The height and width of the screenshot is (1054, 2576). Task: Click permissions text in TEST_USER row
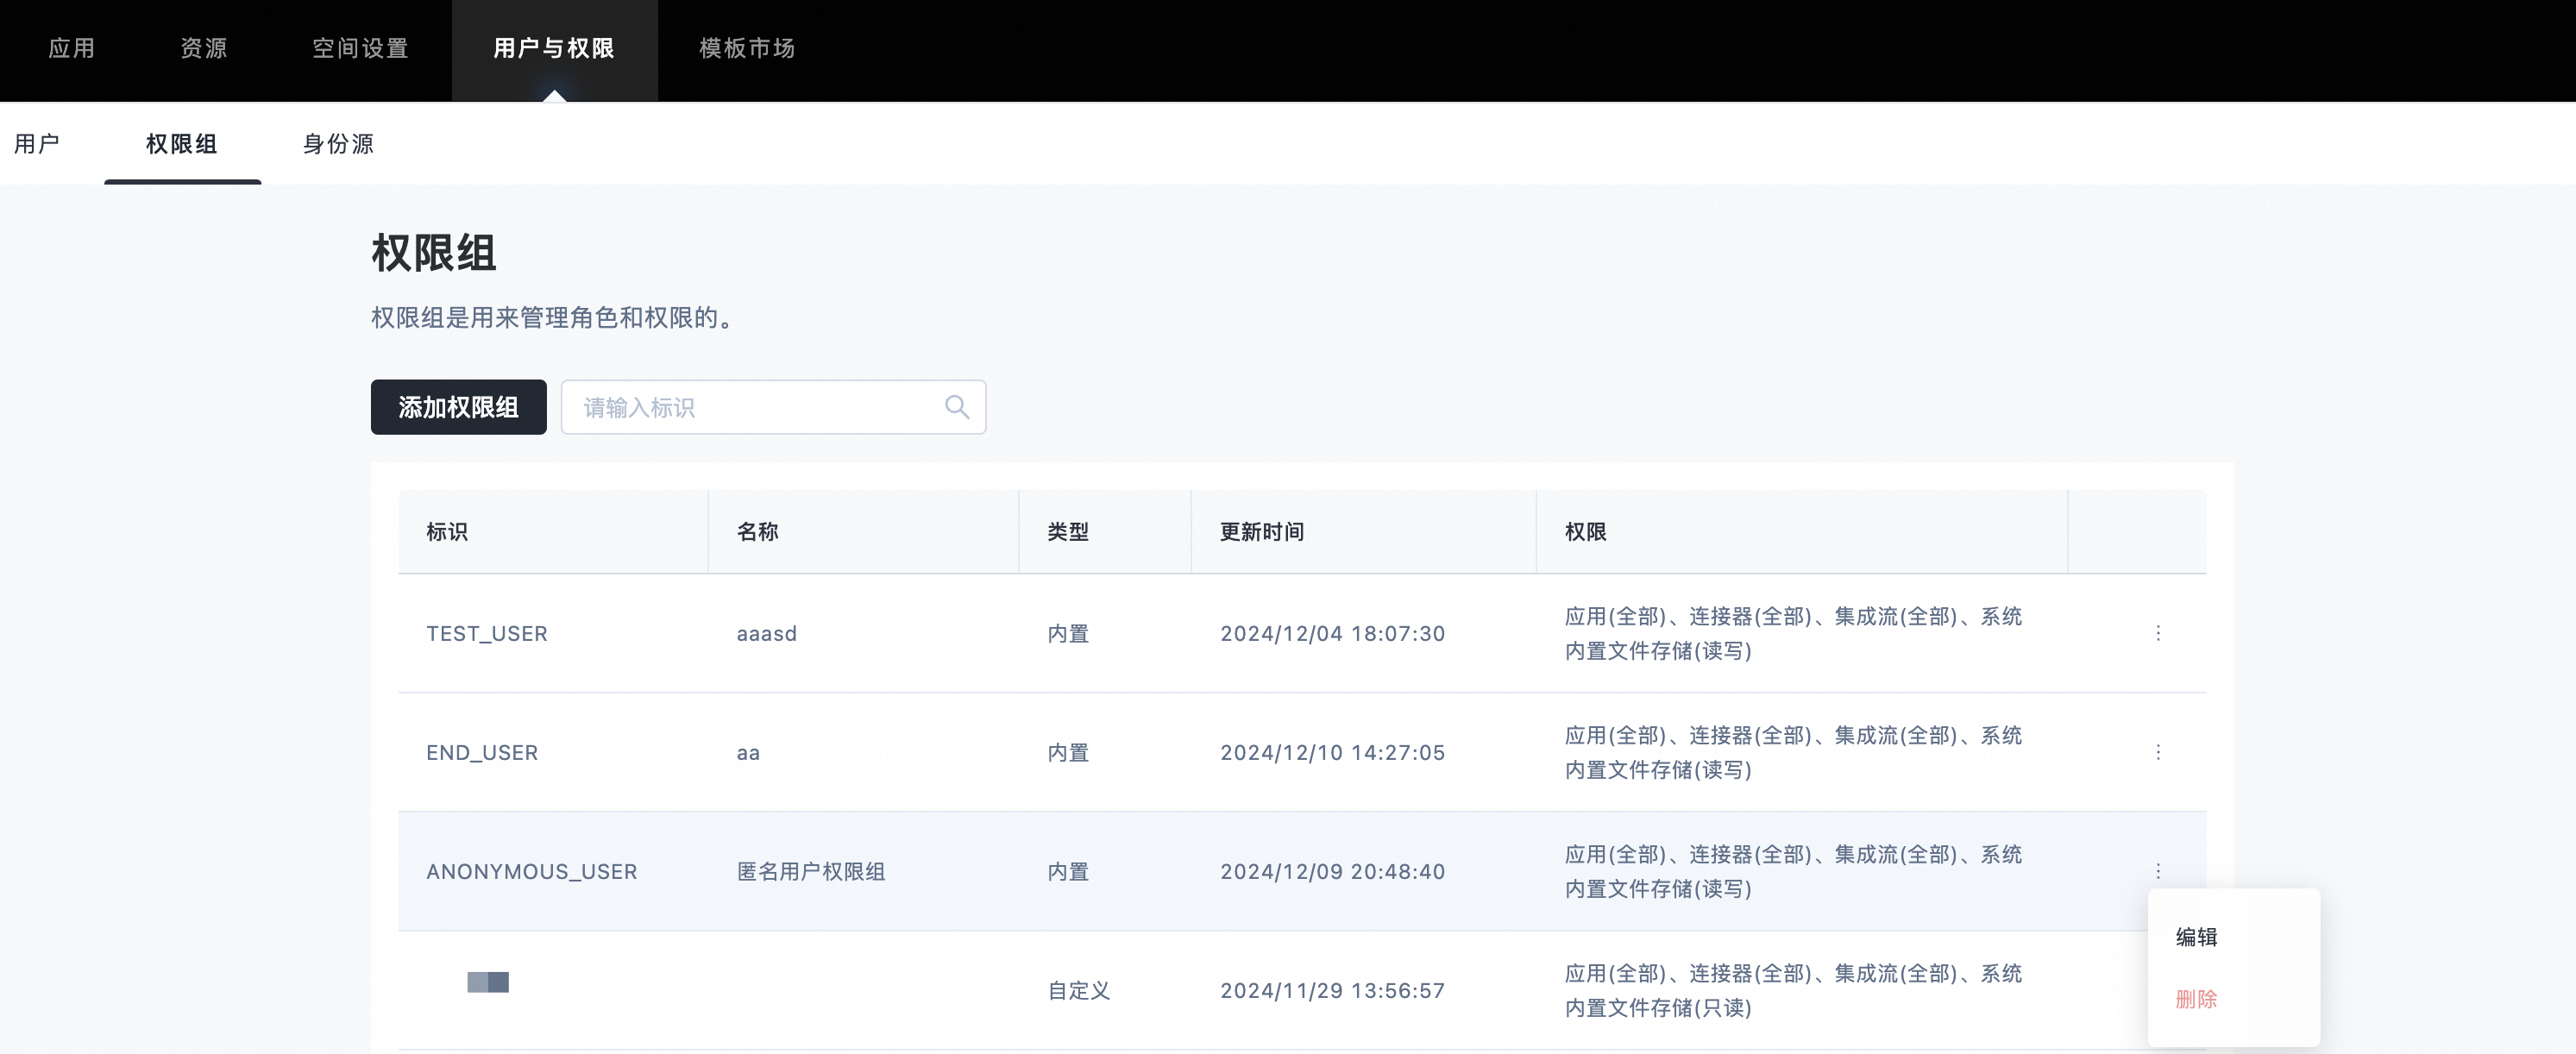click(1793, 634)
